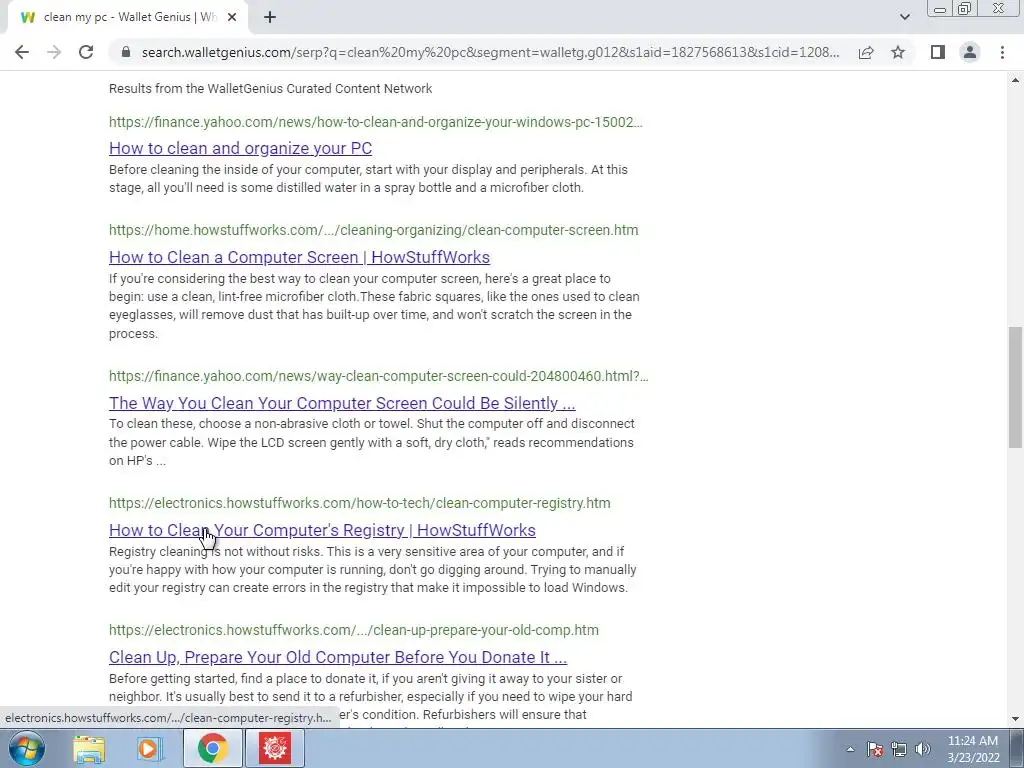Click the home.howstuffworks.com clean-computer-screen URL text

(x=374, y=230)
